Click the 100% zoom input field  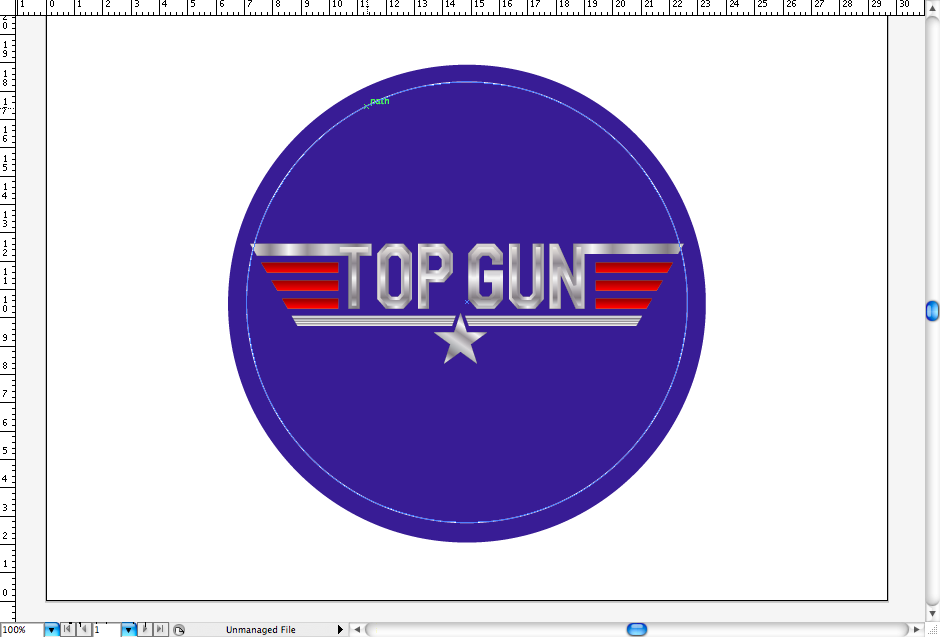tap(22, 630)
